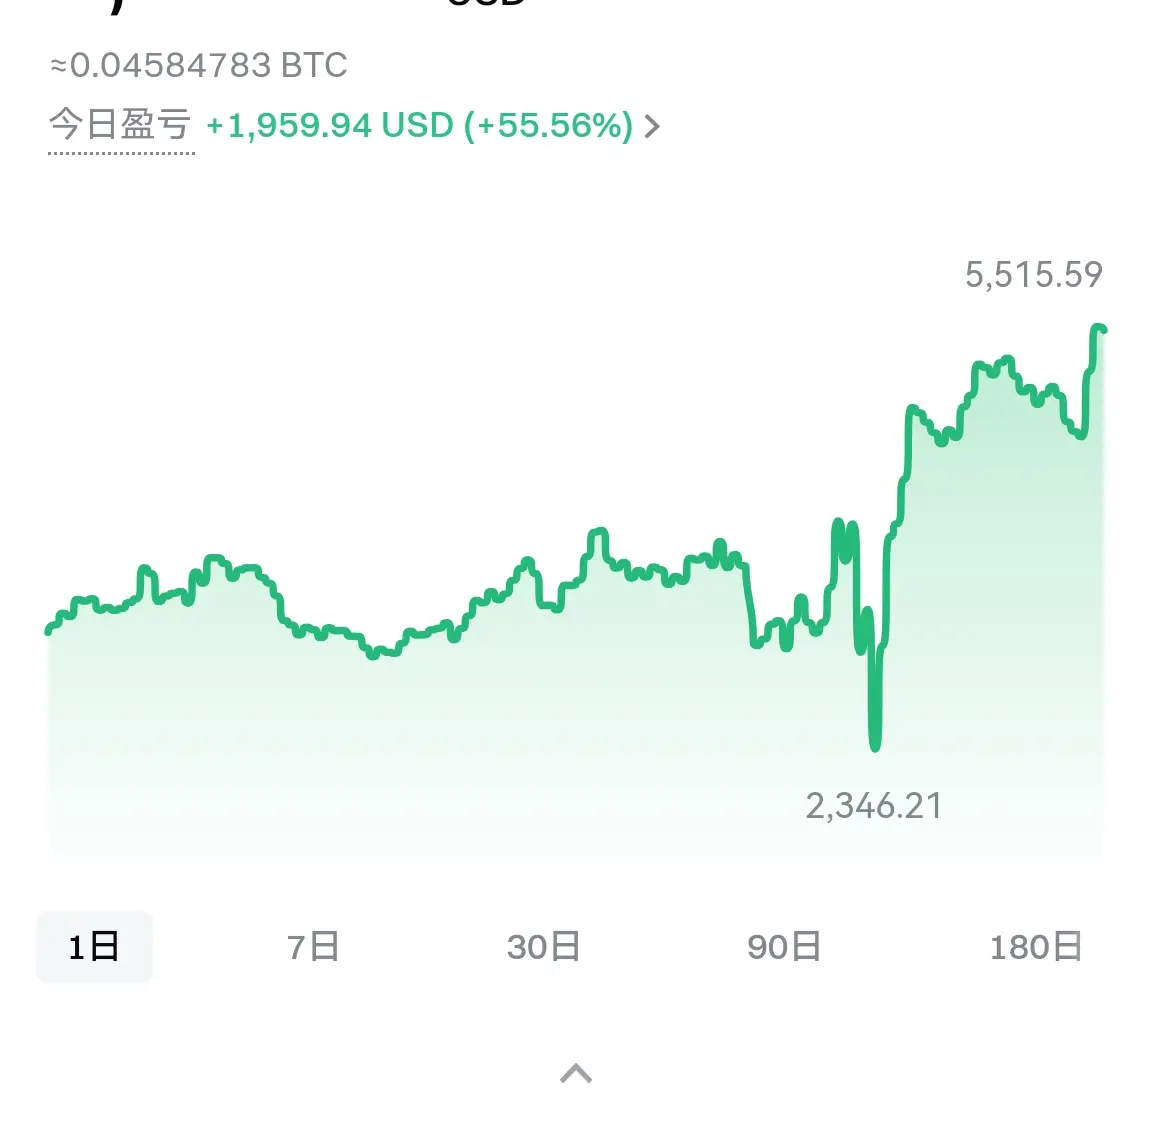Show the 90日 chart range
The width and height of the screenshot is (1152, 1124).
pos(784,947)
